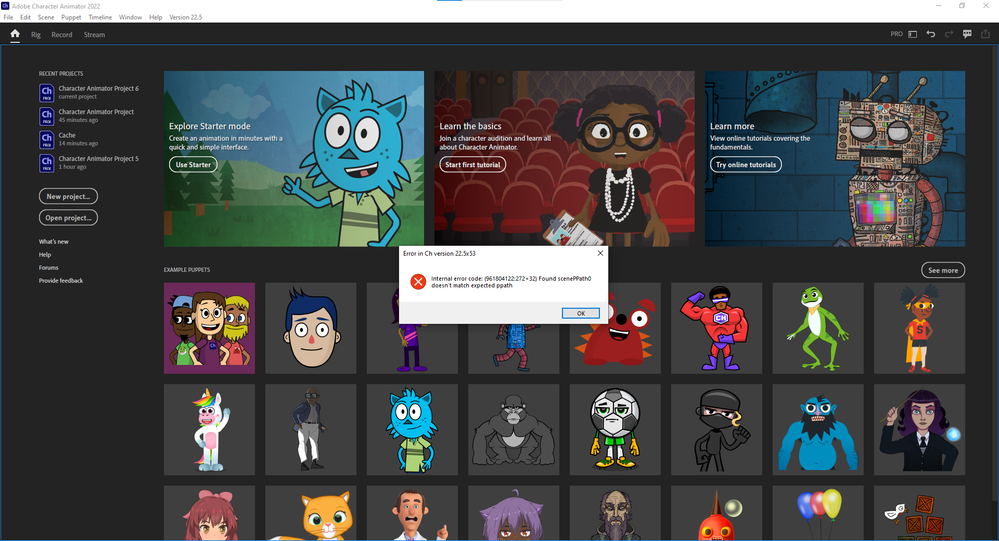Select the Character Animator Project 6 entry
999x541 pixels.
pos(89,92)
